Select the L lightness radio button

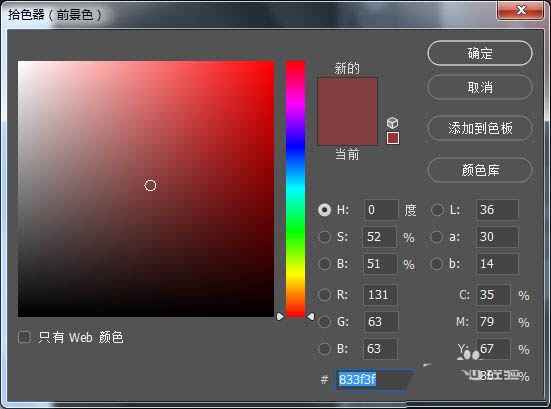coord(437,210)
